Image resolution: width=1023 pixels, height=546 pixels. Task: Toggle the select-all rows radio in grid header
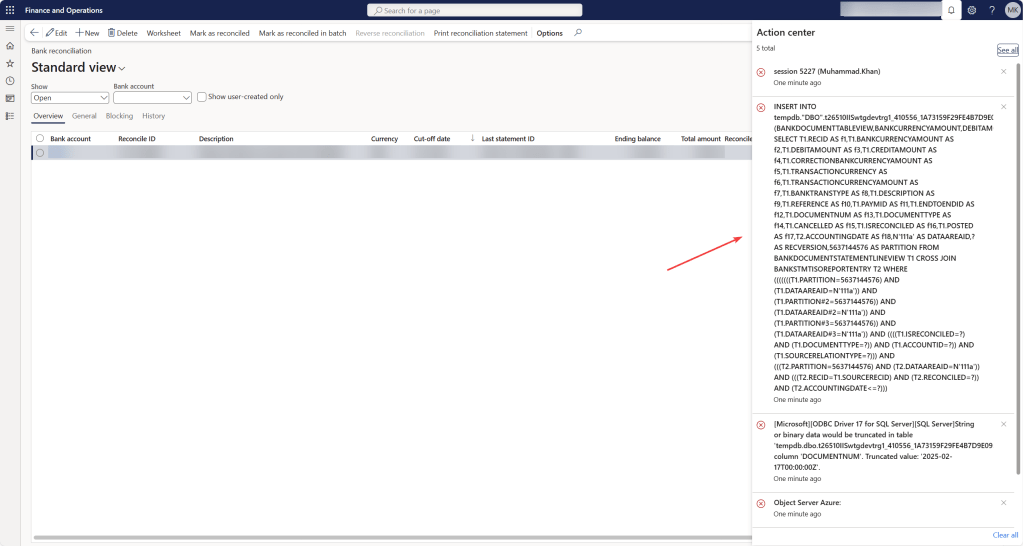coord(40,139)
